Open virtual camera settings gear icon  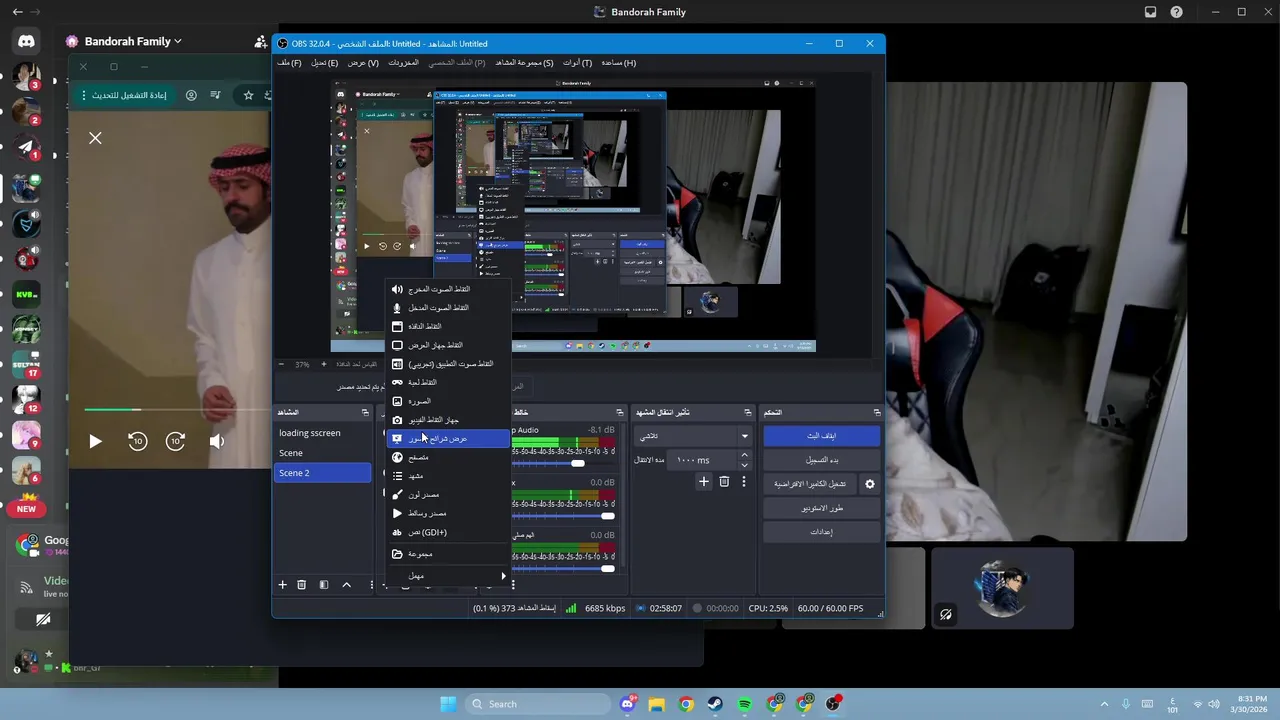(870, 484)
